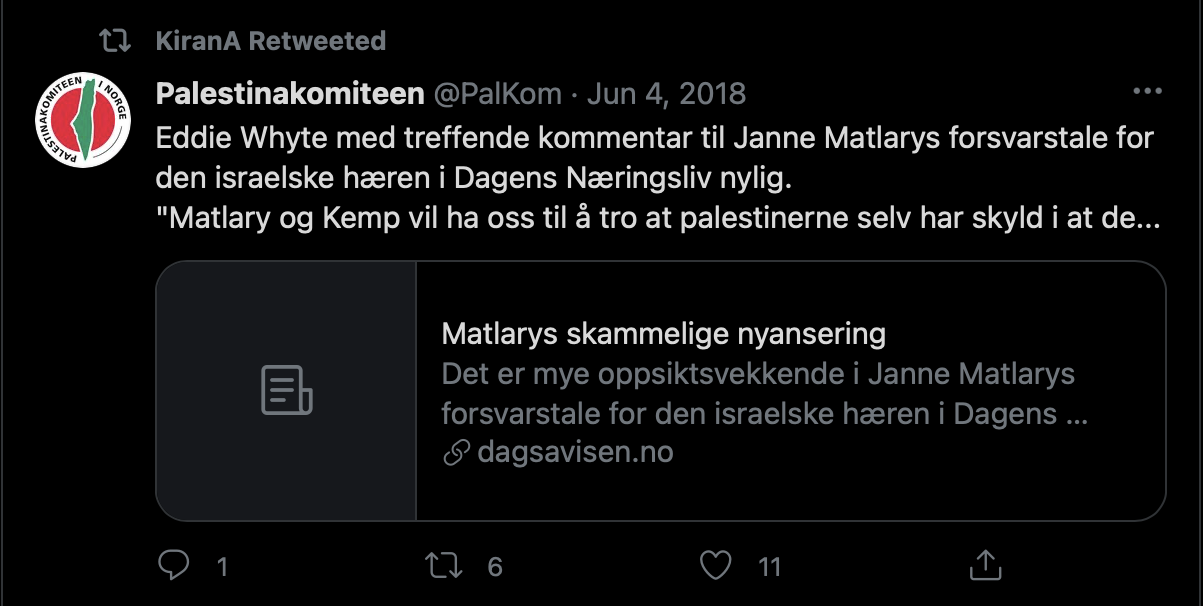Click the chain link icon beside dagsavisen.no
Screen dimensions: 1203x606
coord(456,453)
